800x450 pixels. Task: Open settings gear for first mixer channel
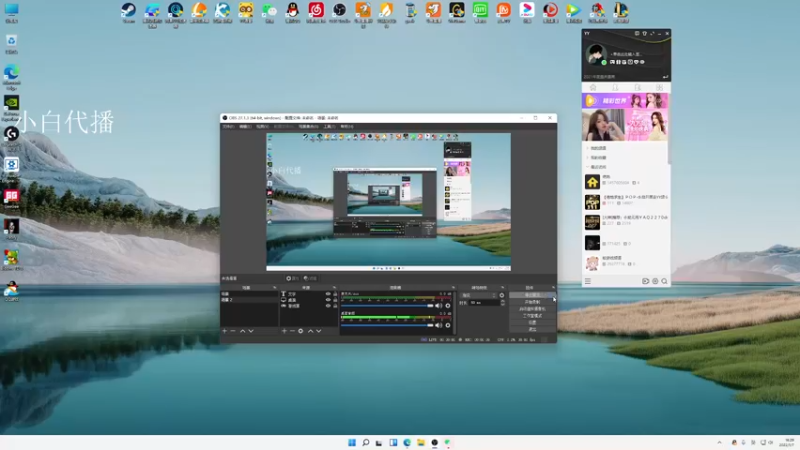[448, 306]
